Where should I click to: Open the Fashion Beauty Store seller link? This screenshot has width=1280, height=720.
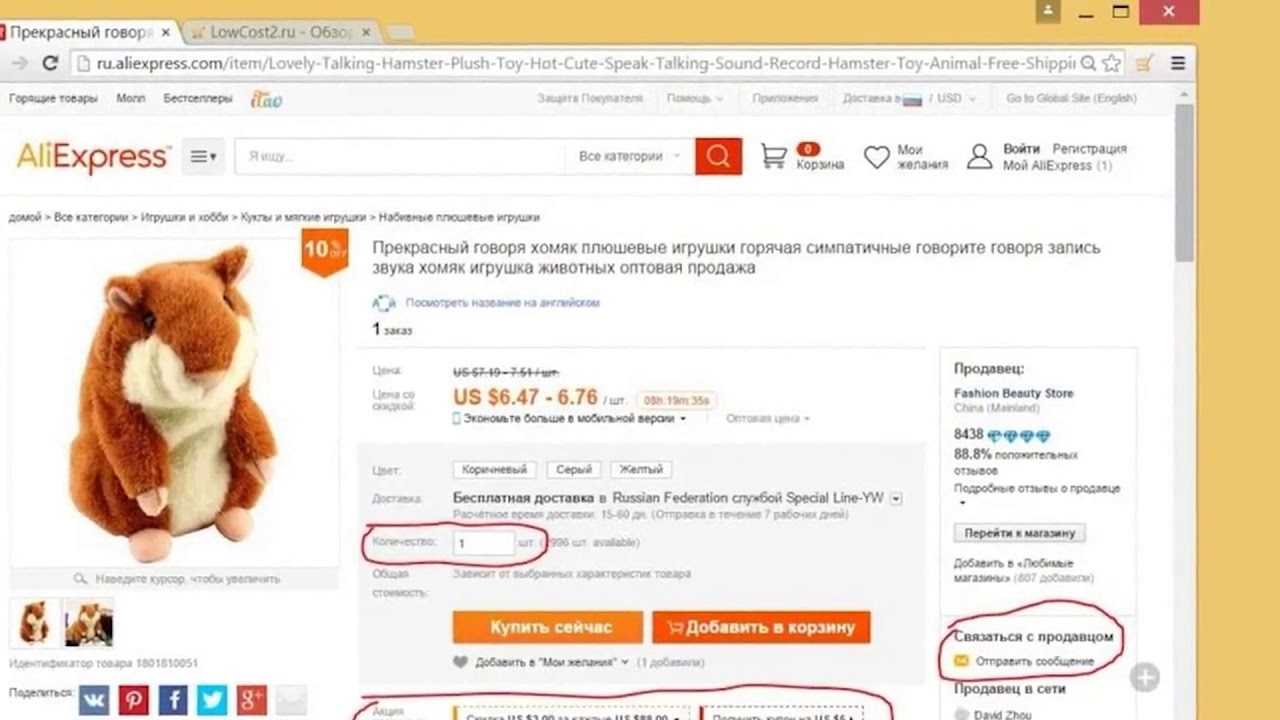click(1013, 393)
